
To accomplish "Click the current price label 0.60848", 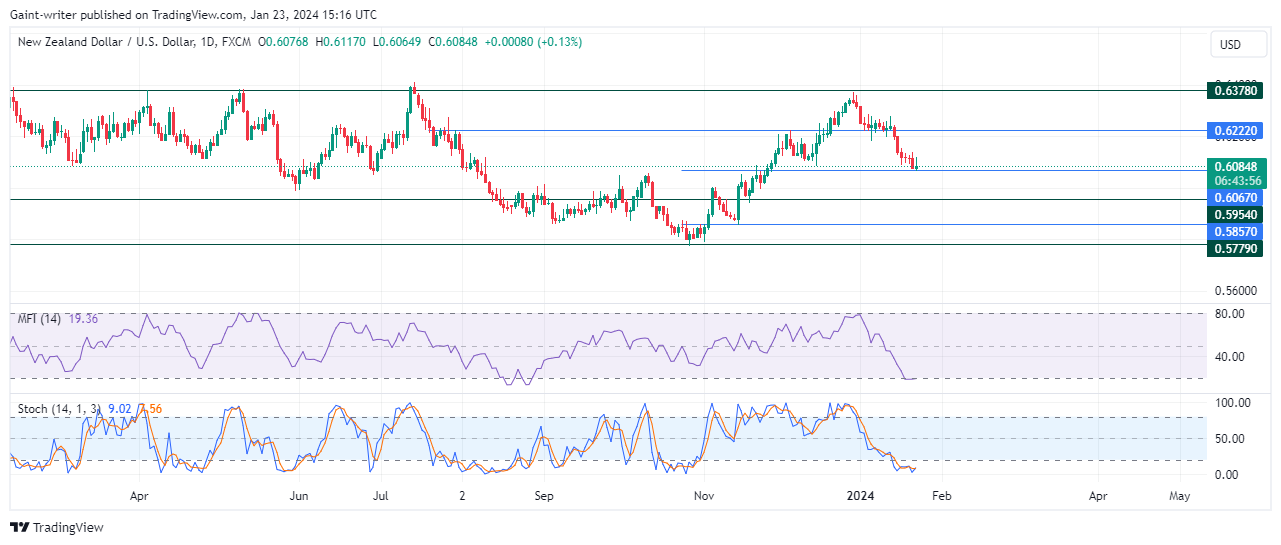I will (1238, 166).
